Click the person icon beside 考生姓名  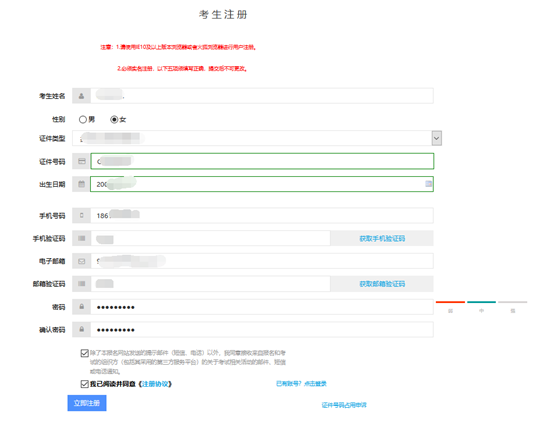click(82, 96)
